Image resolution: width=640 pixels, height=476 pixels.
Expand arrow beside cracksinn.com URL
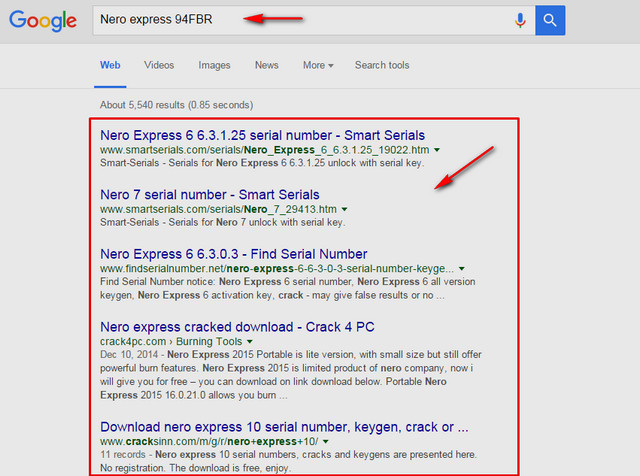click(326, 441)
